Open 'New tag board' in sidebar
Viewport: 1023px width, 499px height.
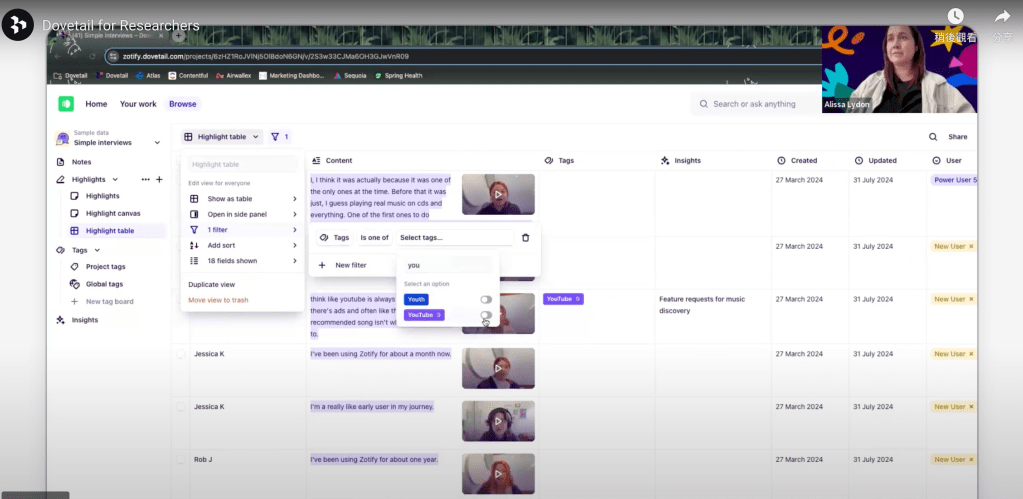[102, 302]
